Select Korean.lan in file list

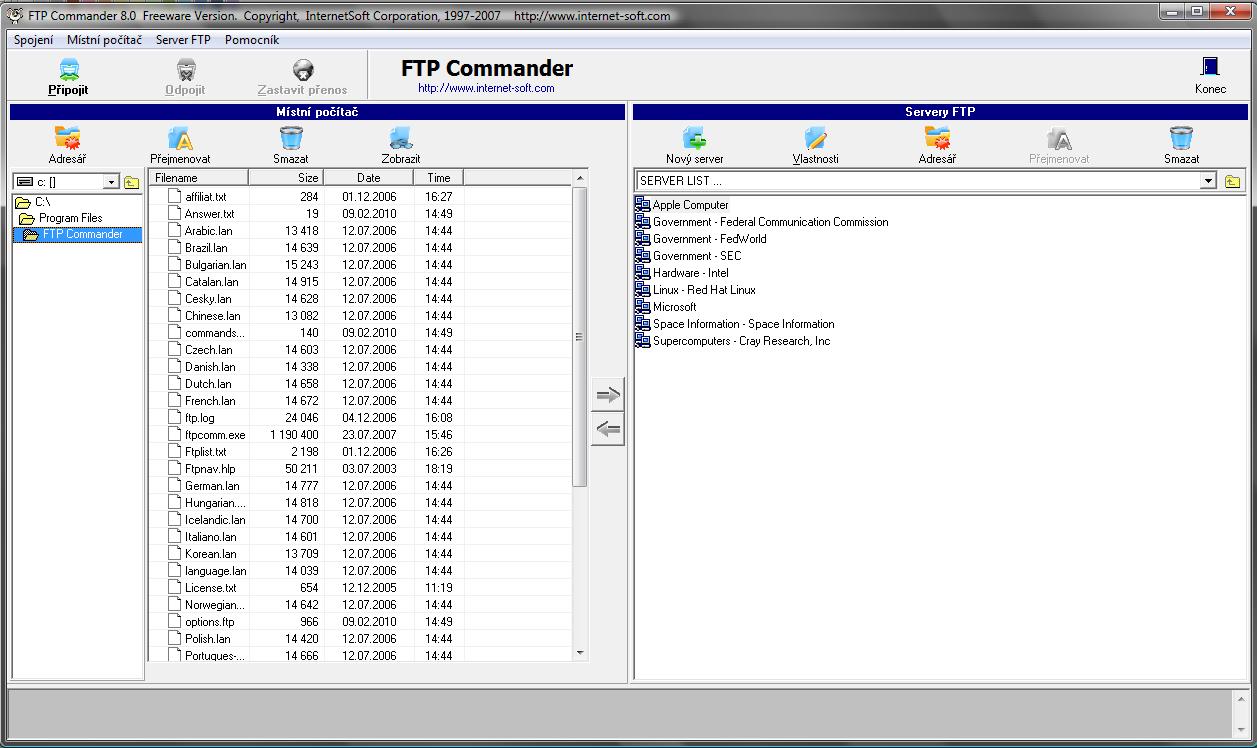click(x=210, y=554)
